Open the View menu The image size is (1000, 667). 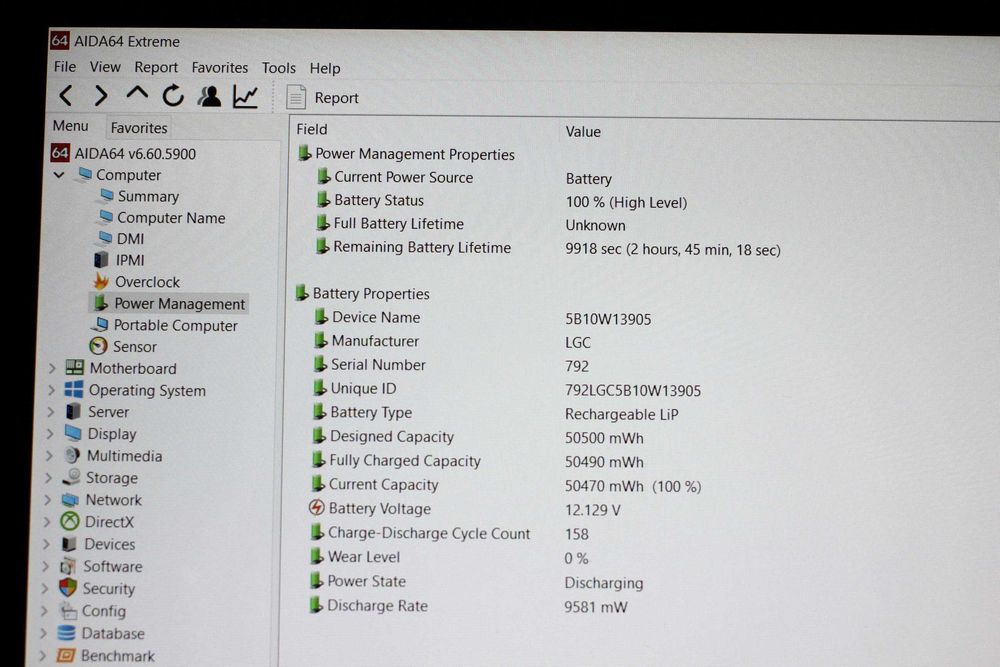[105, 67]
